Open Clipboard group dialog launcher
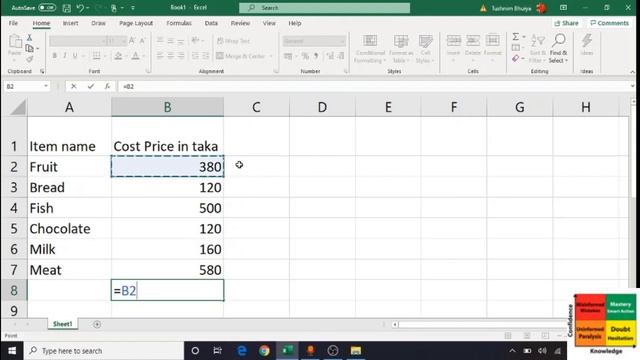This screenshot has height=360, width=640. 42,71
